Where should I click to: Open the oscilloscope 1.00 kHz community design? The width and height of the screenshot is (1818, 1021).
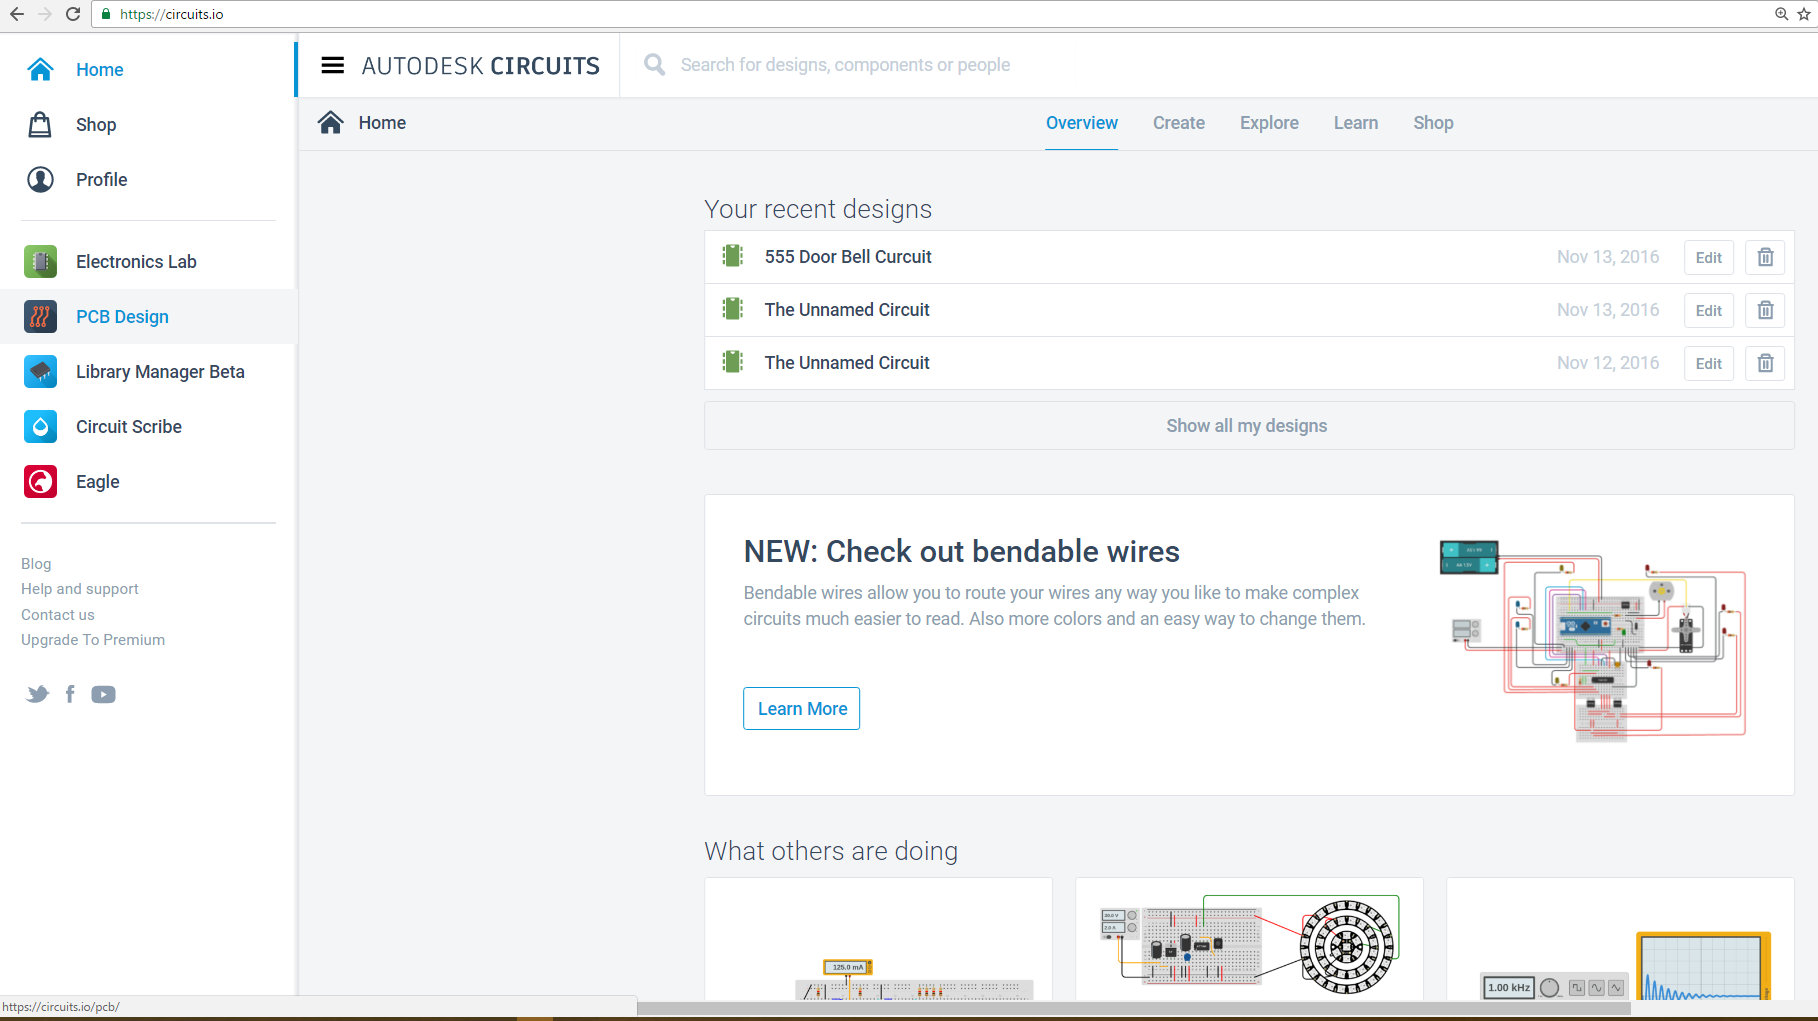pos(1620,940)
